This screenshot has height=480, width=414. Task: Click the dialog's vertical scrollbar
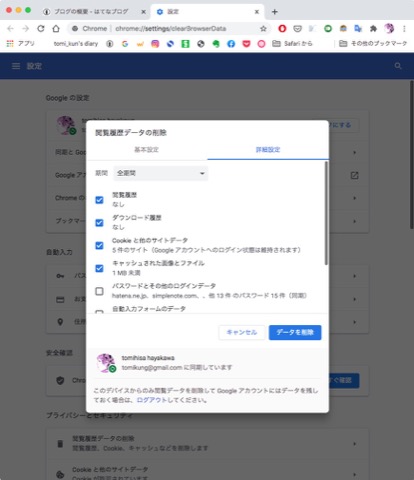[326, 213]
